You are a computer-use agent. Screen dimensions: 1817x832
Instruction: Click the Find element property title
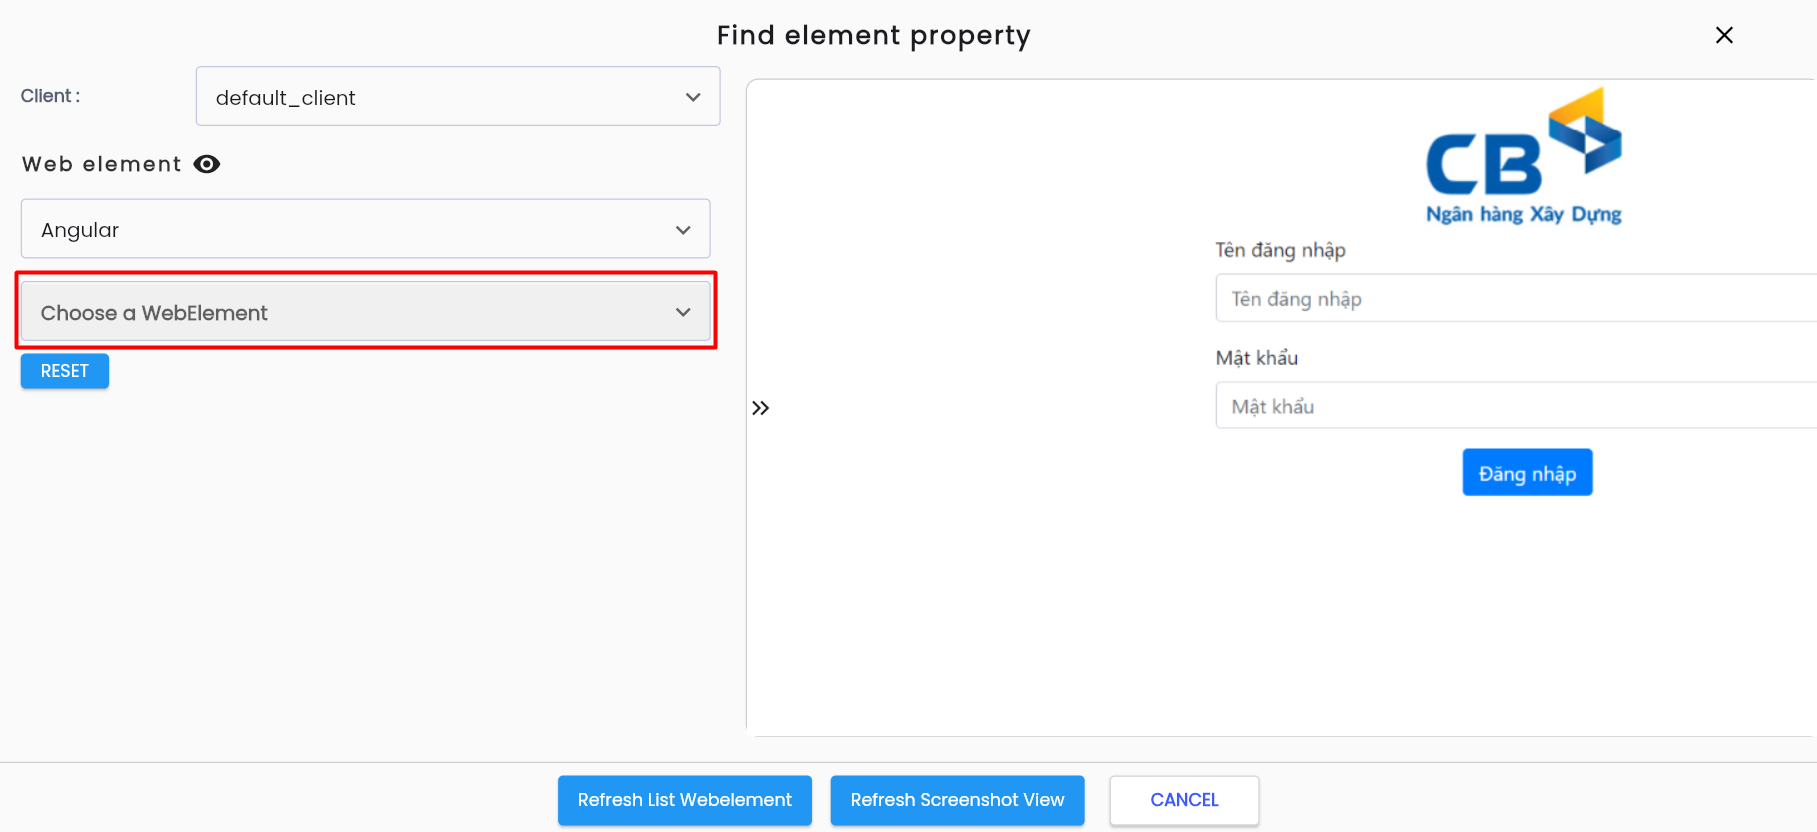point(873,36)
